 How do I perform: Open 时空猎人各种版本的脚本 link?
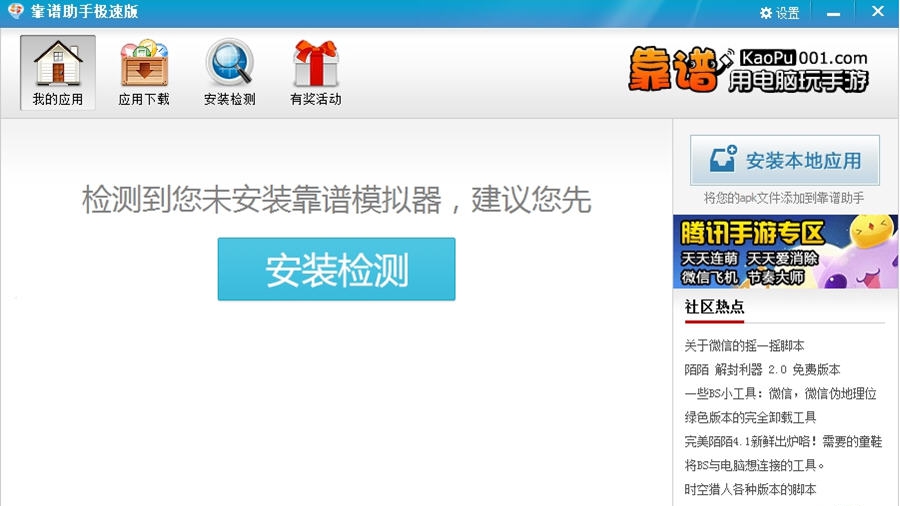point(750,489)
